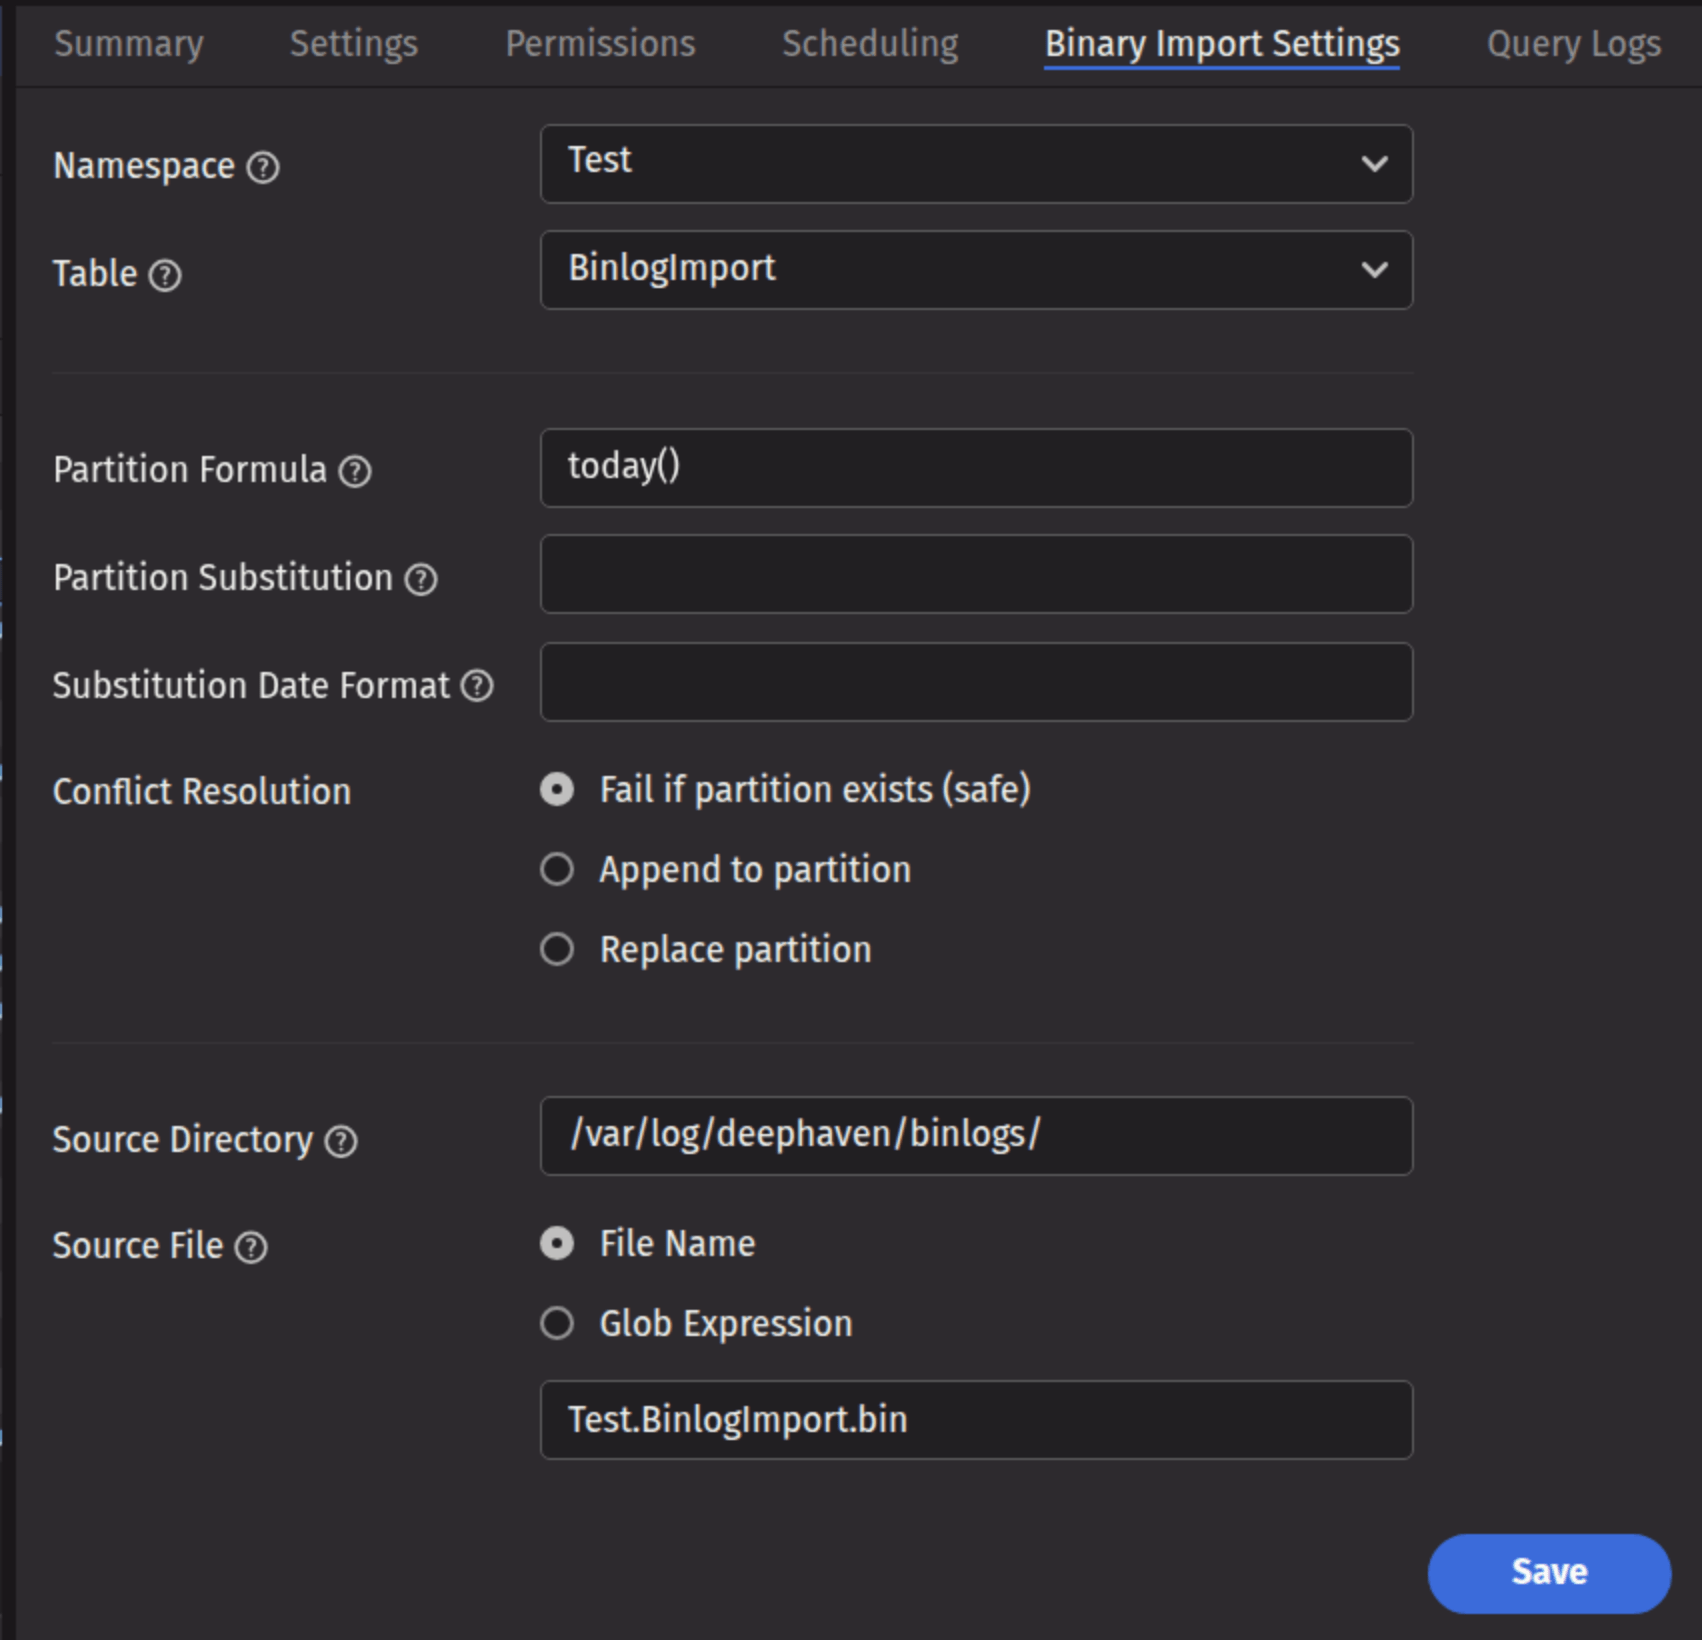The height and width of the screenshot is (1640, 1702).
Task: Select Glob Expression source file option
Action: tap(557, 1323)
